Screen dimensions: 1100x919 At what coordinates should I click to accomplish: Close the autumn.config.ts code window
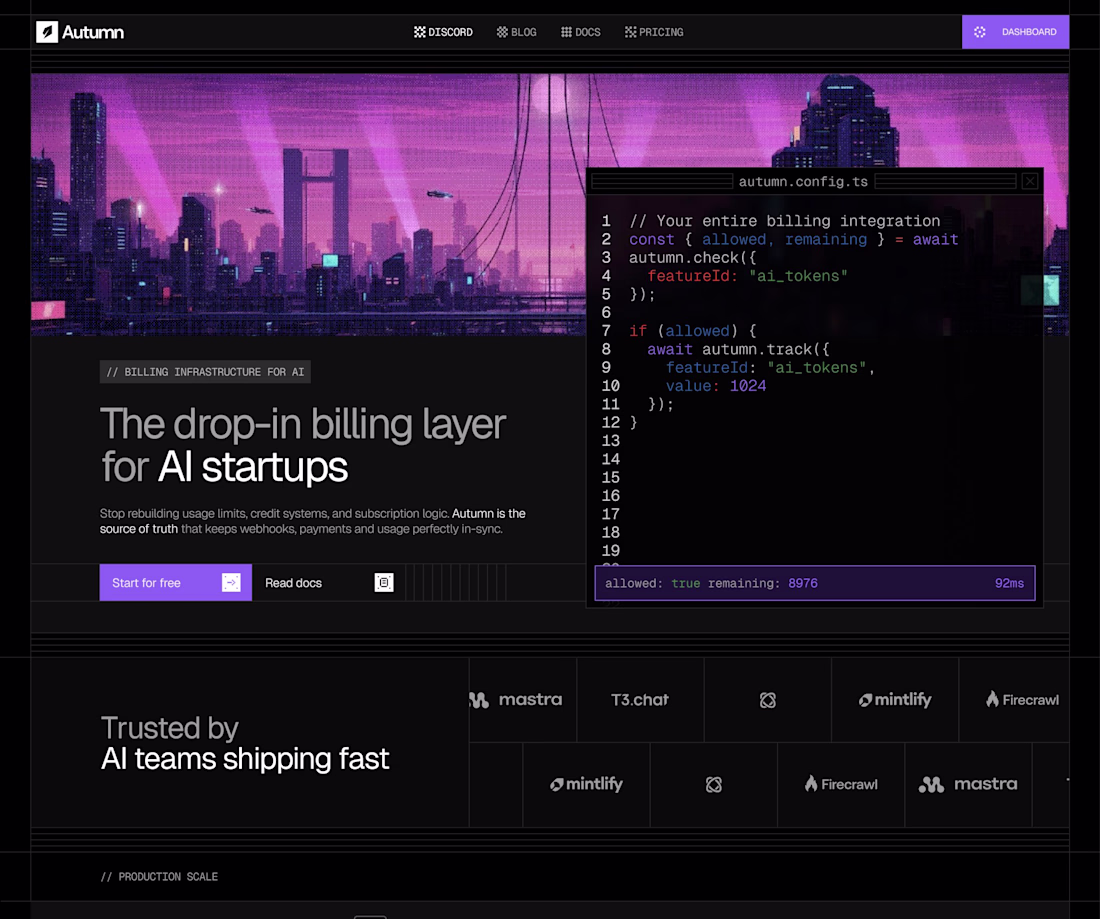1030,182
